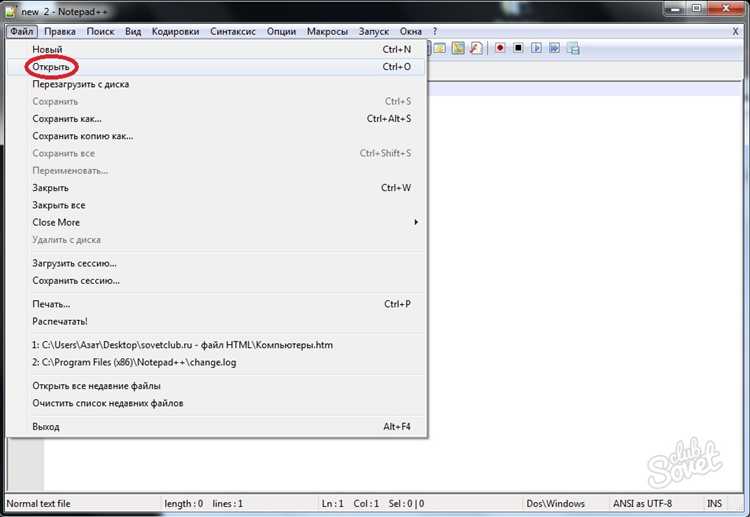Click the yellow icon at the toolbar's left edge
Viewport: 750px width, 517px height.
[440, 48]
